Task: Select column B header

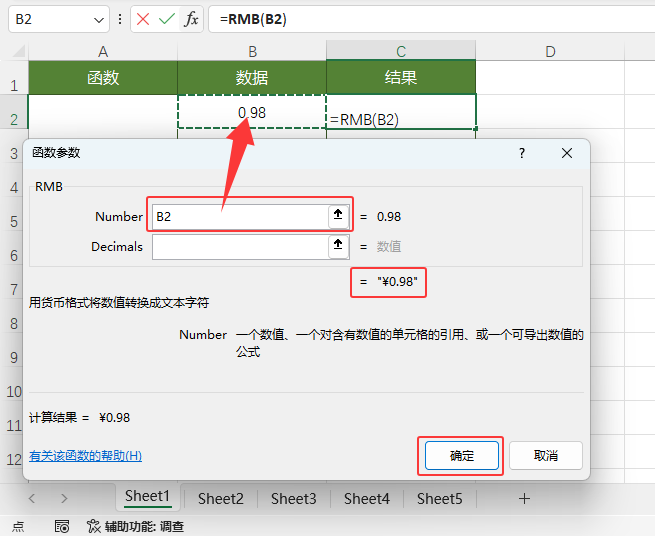Action: [x=252, y=51]
